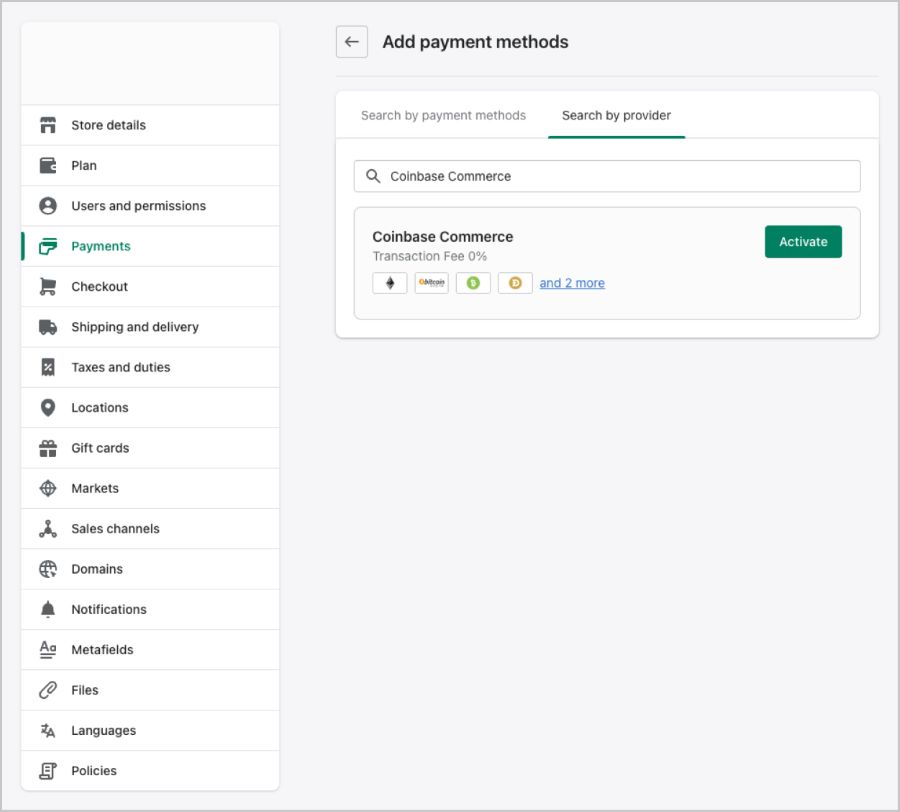Open the Payments settings section
The image size is (900, 812).
point(150,246)
